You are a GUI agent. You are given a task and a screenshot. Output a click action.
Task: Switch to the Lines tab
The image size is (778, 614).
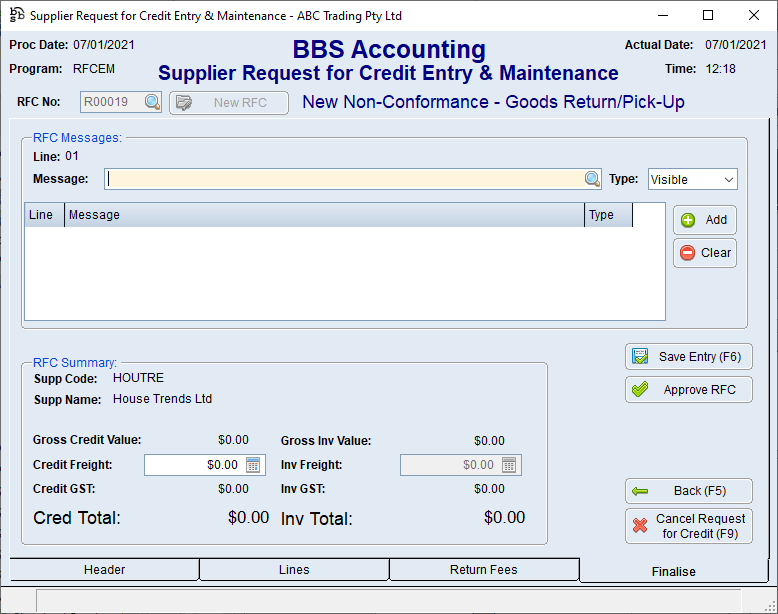point(294,570)
